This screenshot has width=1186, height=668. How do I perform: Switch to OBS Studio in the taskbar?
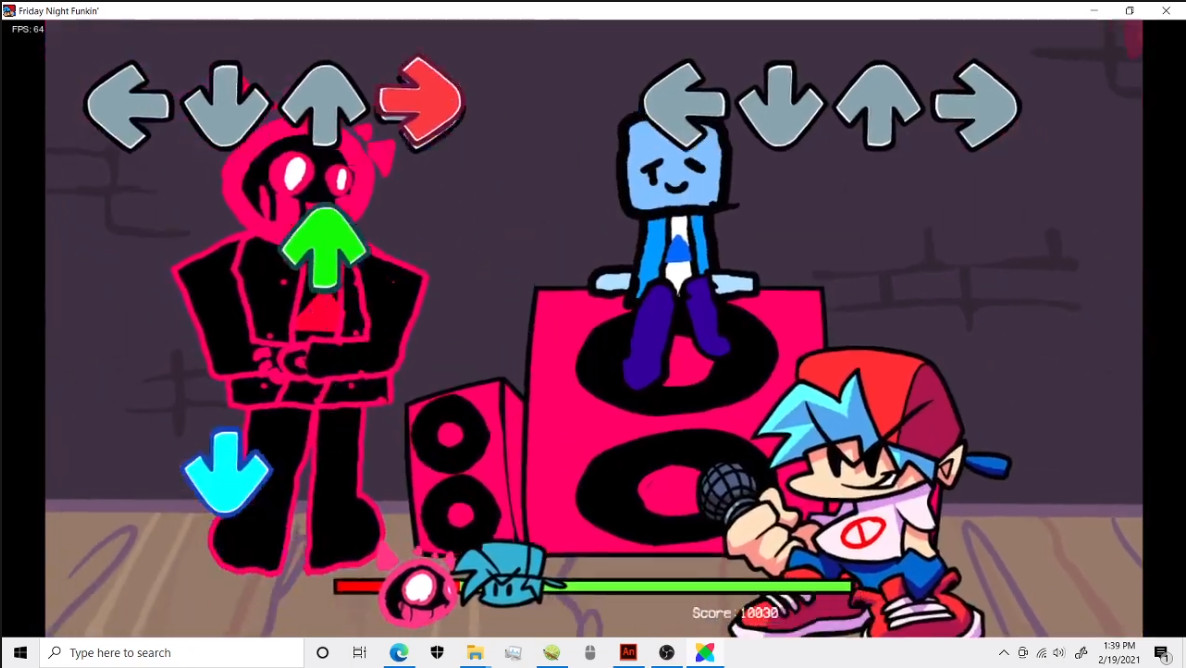coord(666,652)
